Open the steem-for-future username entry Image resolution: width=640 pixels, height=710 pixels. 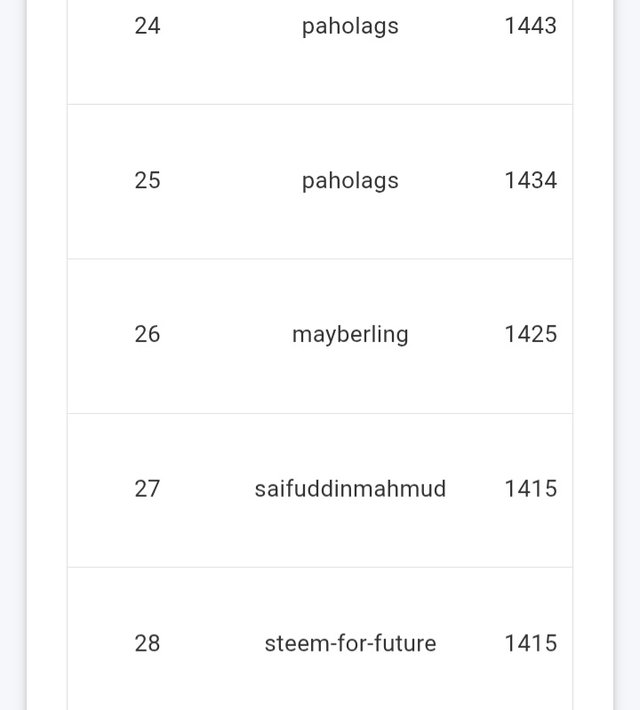click(350, 643)
